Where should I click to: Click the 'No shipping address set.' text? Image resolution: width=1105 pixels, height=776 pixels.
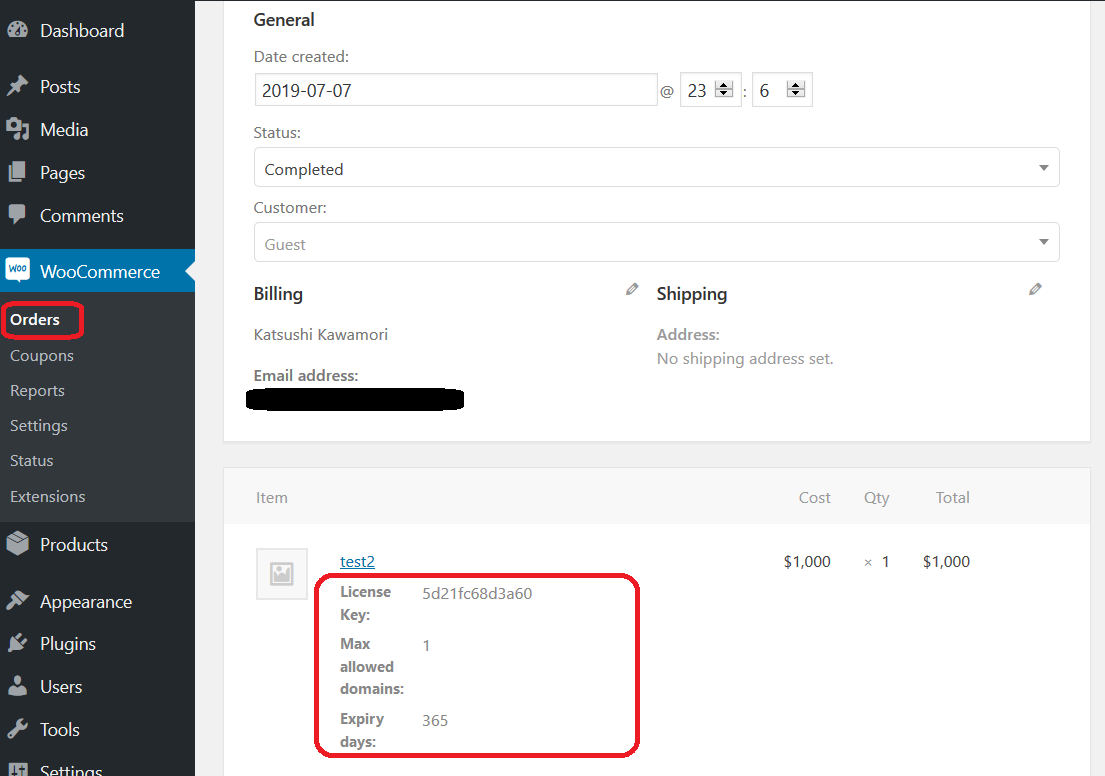[x=745, y=359]
